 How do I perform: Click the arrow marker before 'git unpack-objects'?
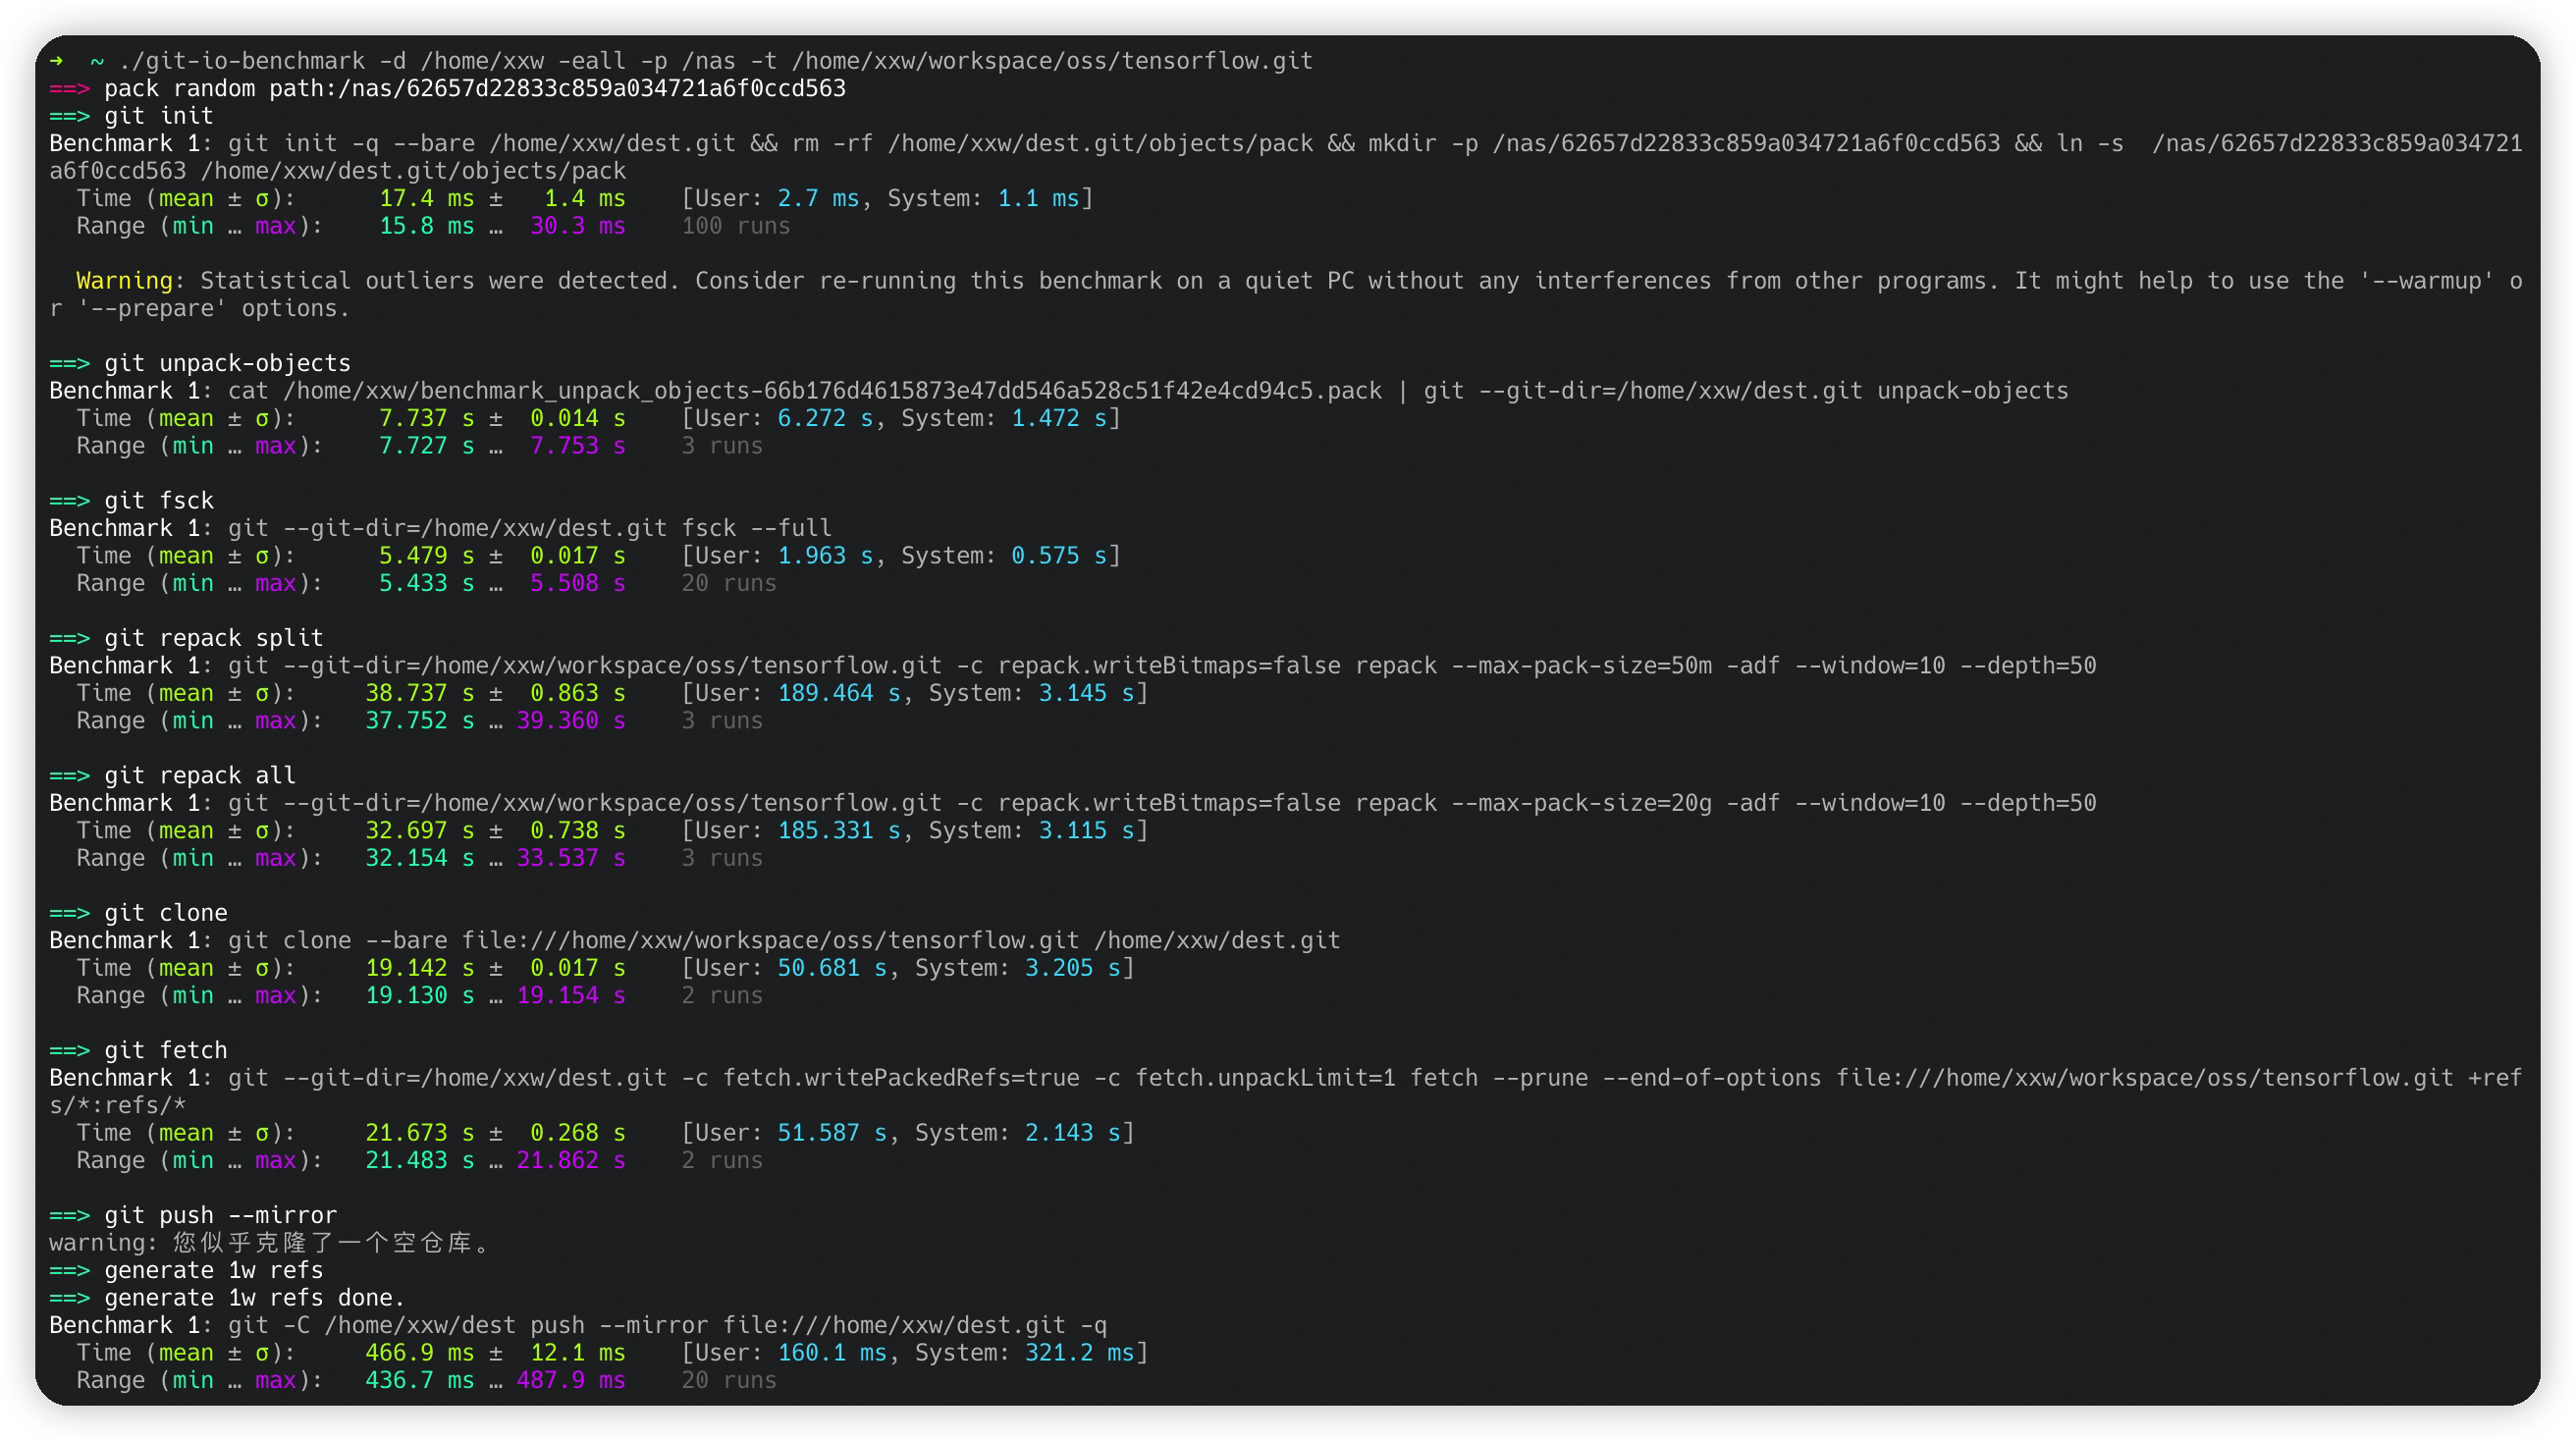point(69,364)
